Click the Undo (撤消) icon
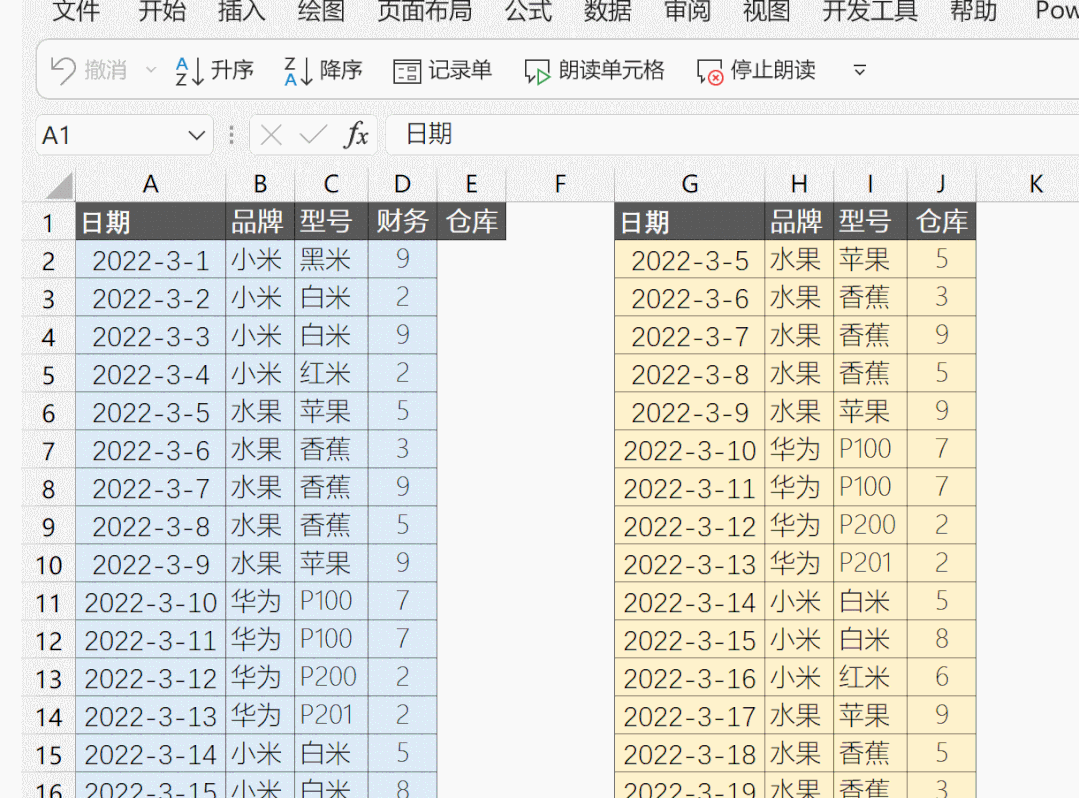This screenshot has width=1079, height=798. tap(63, 70)
